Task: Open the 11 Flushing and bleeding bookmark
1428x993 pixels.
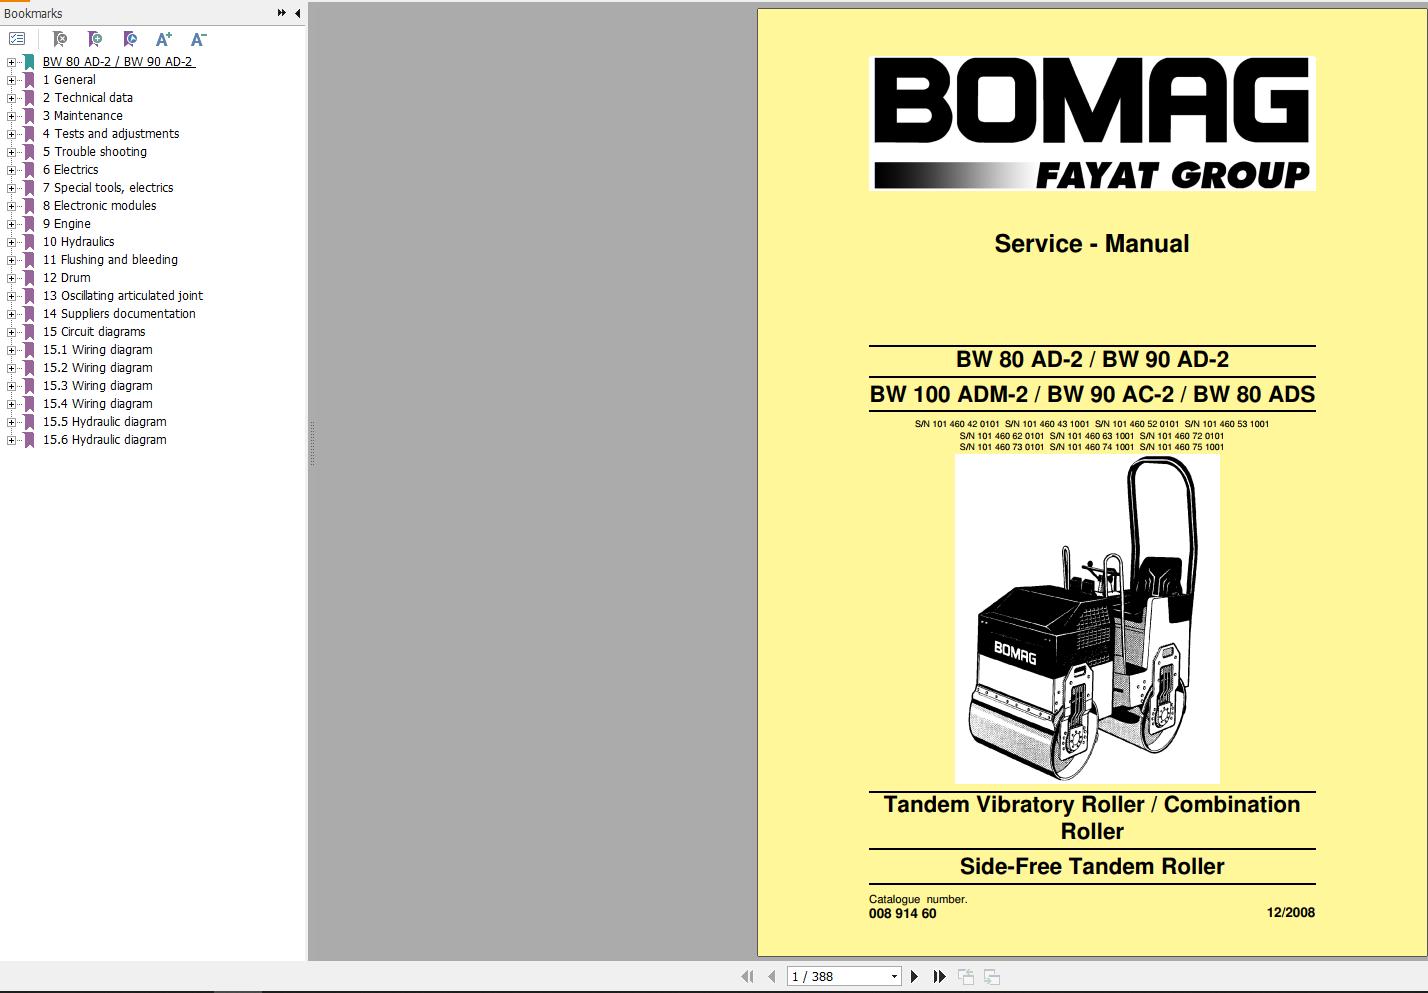Action: tap(110, 260)
